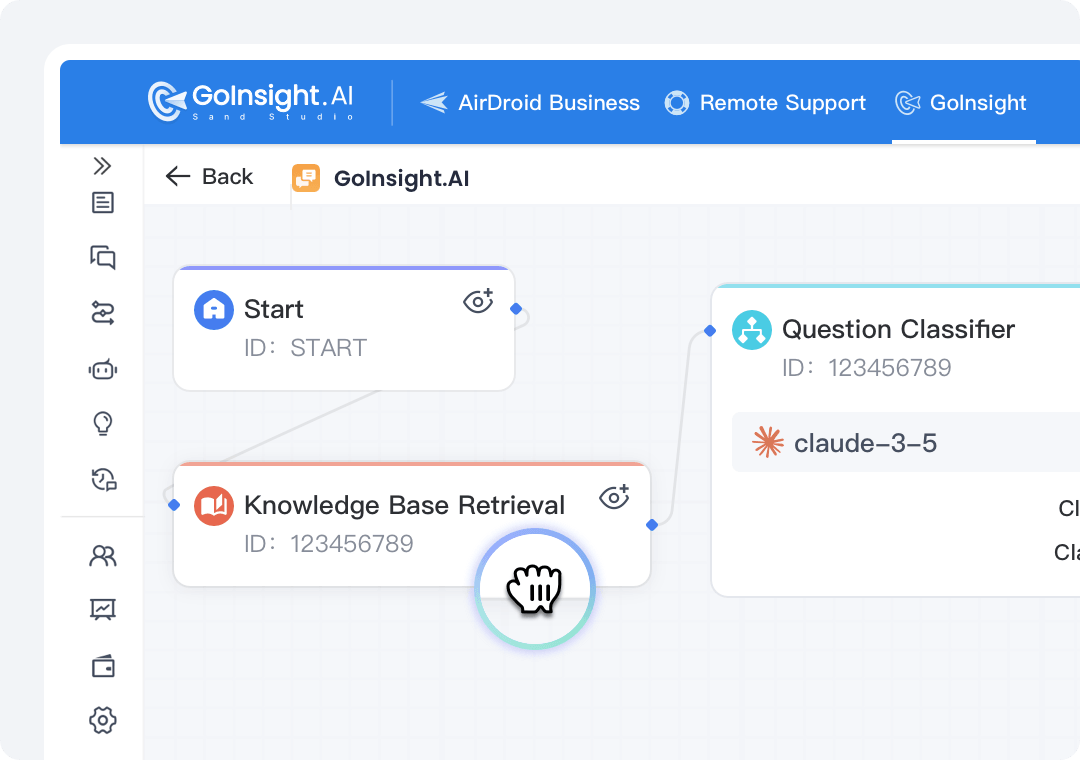Expand the left sidebar with double chevron
Viewport: 1080px width, 760px height.
[102, 166]
